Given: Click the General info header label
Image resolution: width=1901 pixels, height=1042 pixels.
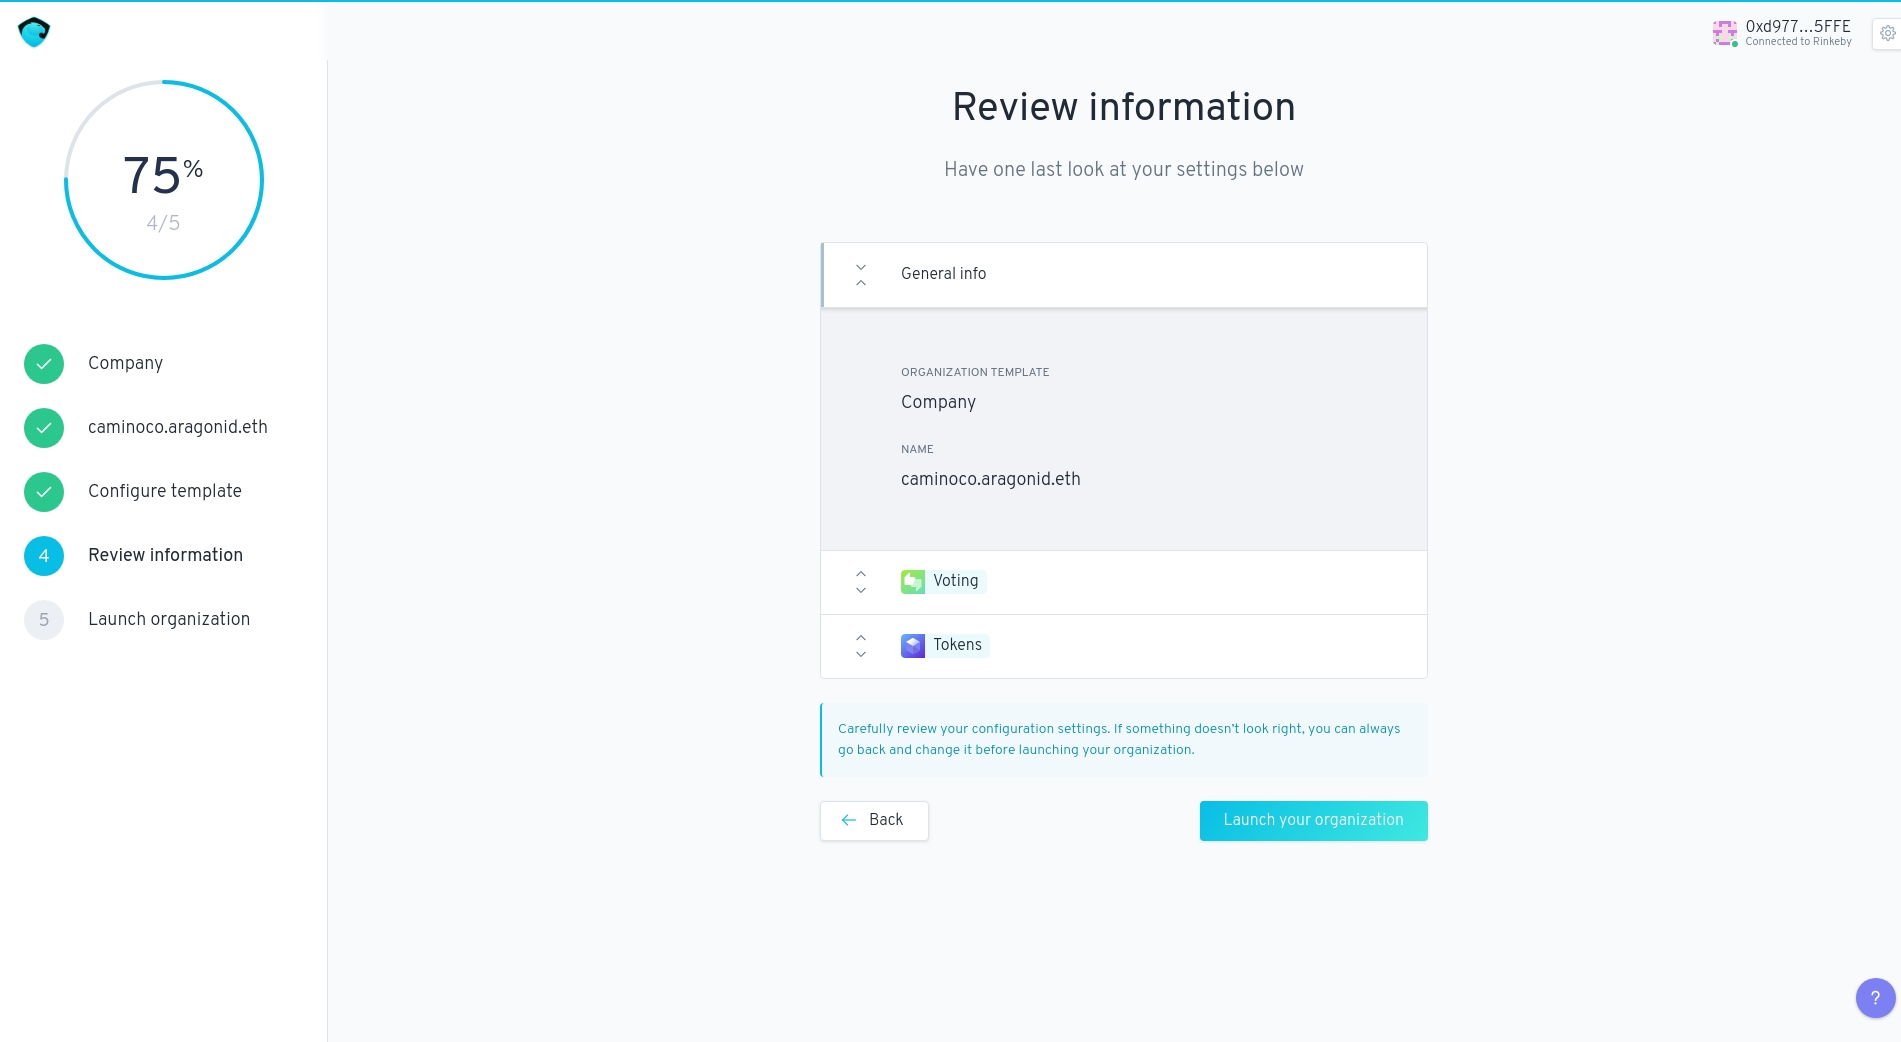Looking at the screenshot, I should (943, 274).
